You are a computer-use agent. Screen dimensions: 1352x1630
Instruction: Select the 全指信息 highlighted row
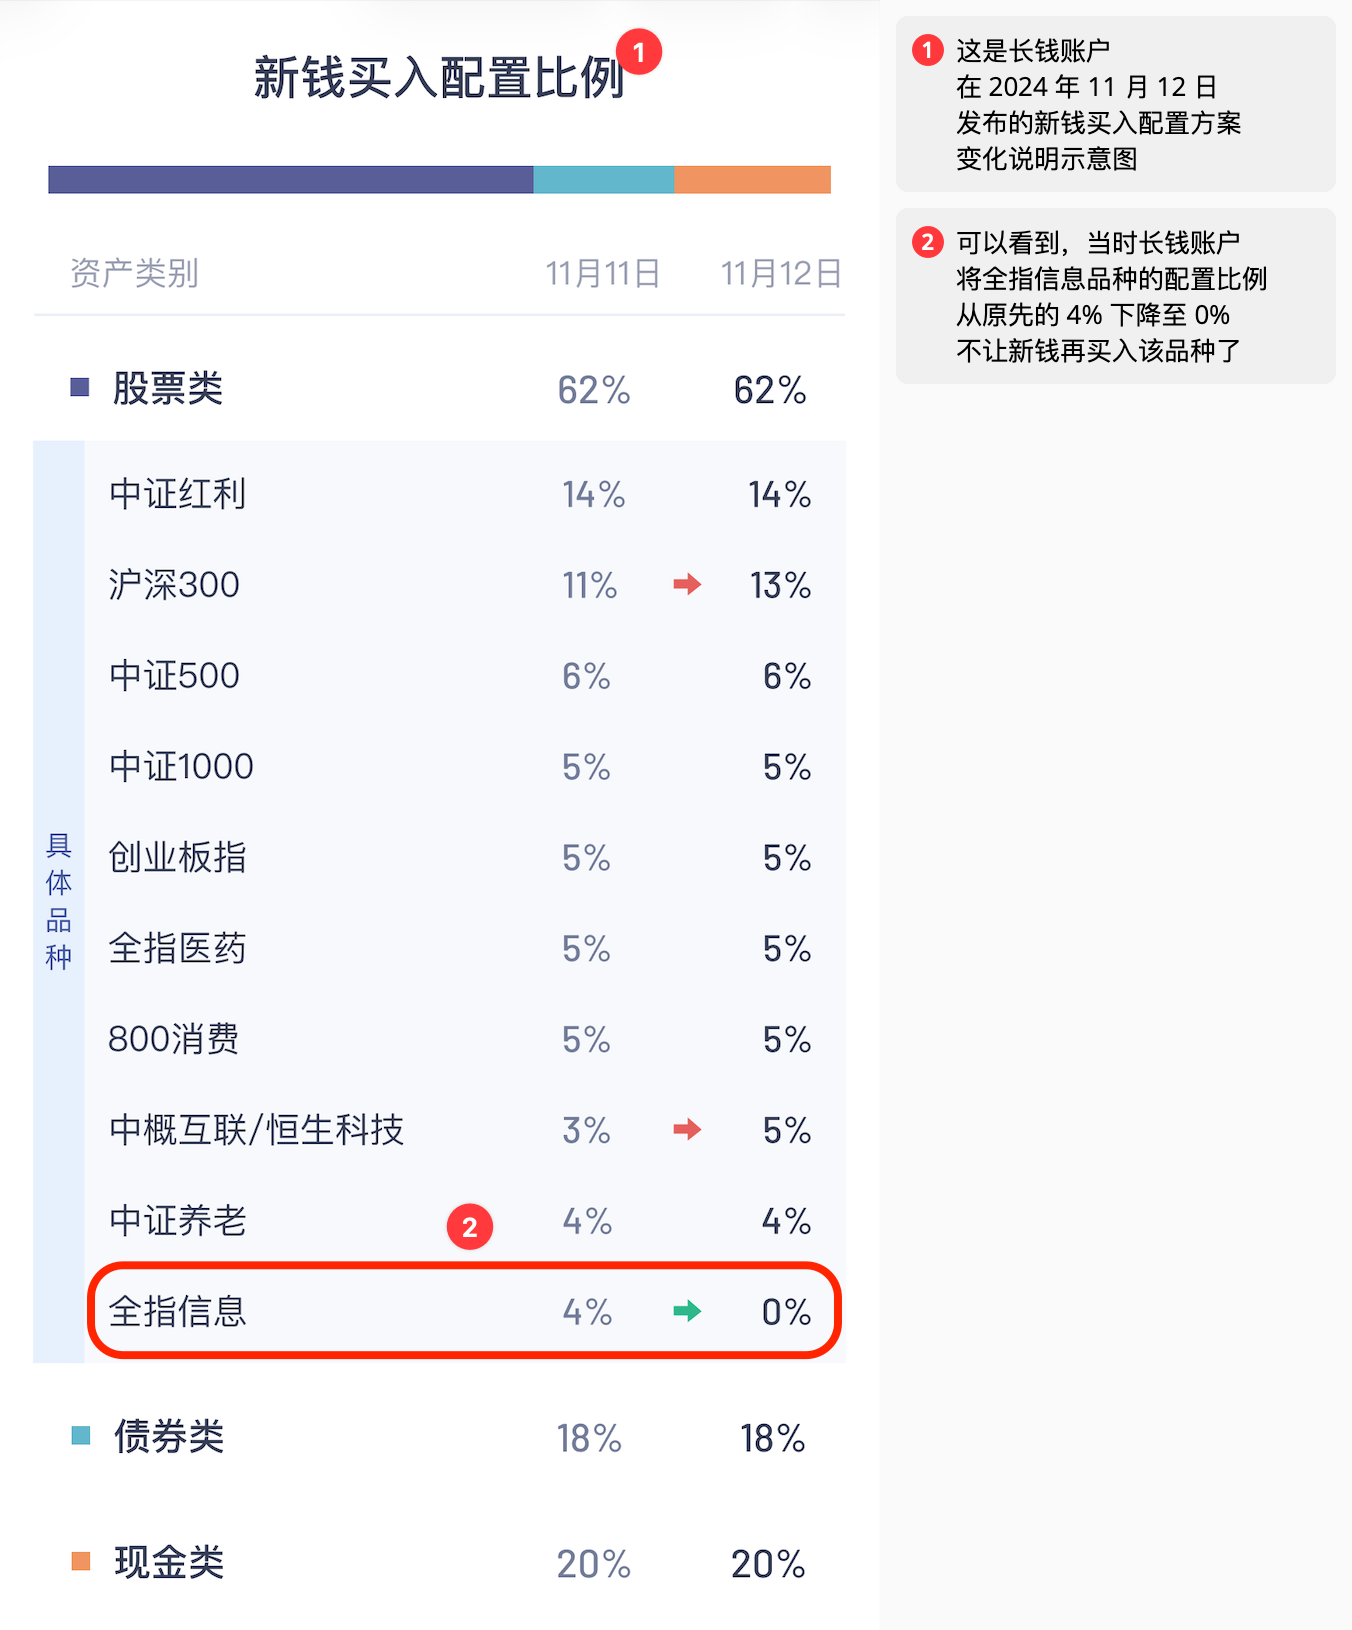[x=465, y=1311]
